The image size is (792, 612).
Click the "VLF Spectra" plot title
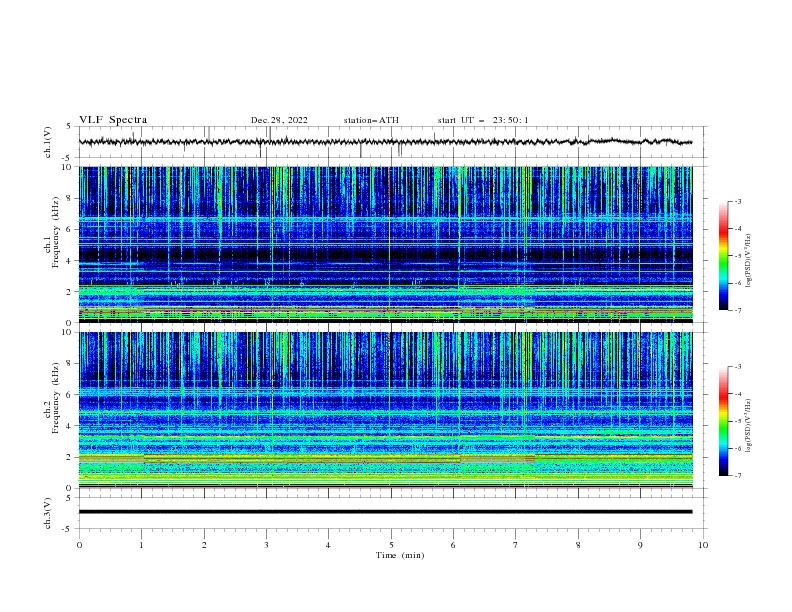pyautogui.click(x=113, y=120)
